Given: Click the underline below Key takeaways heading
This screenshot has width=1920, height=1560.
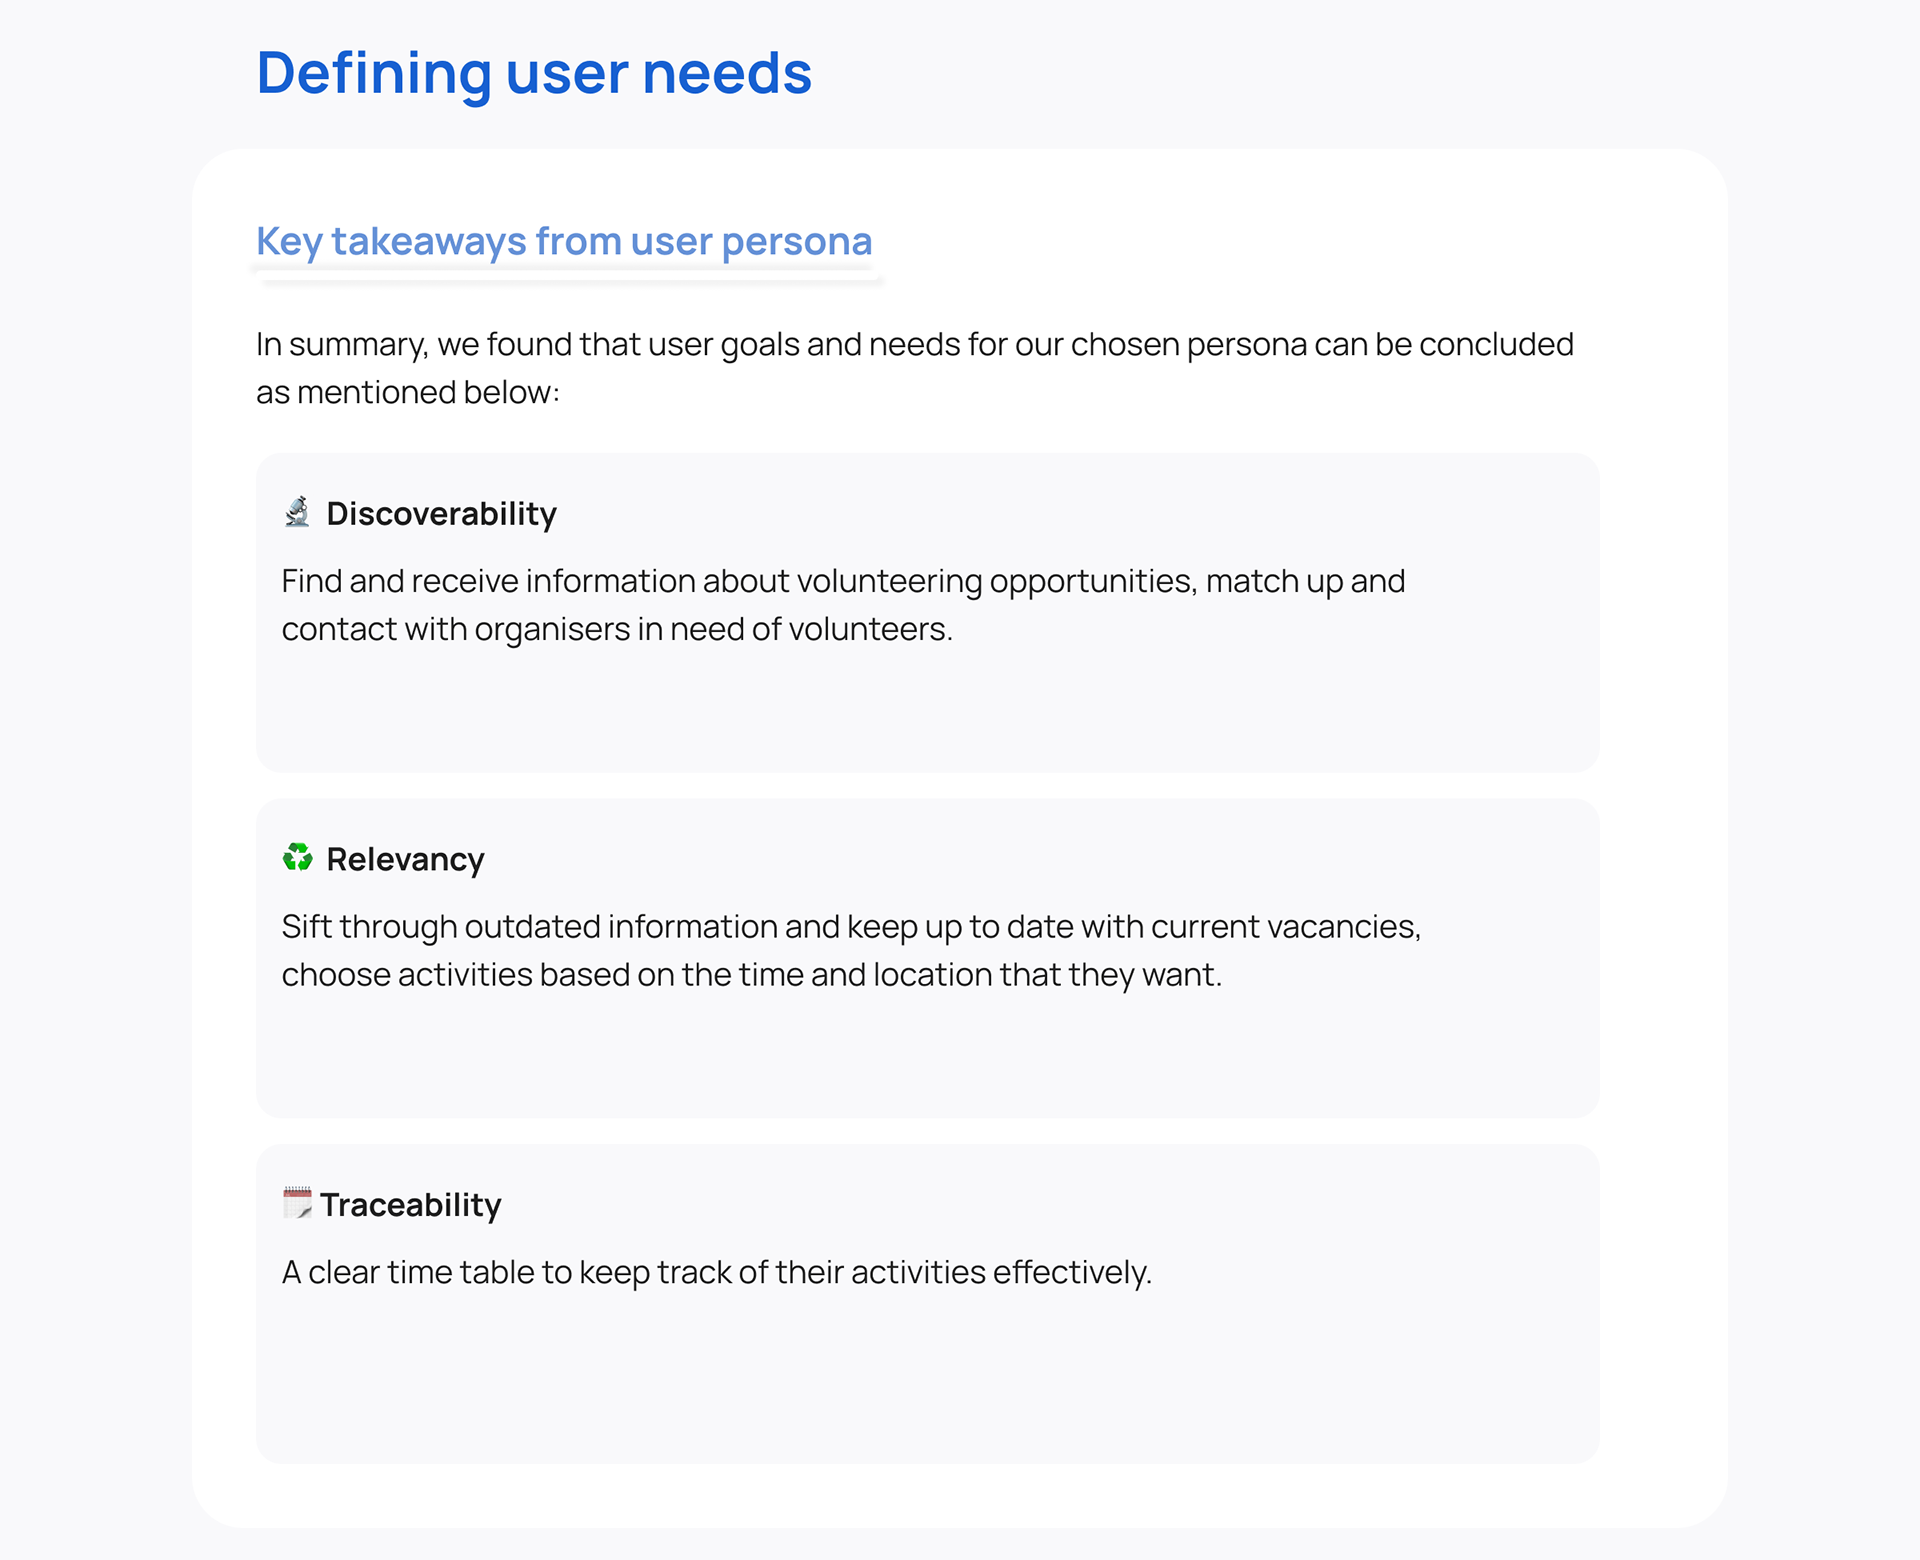Looking at the screenshot, I should [x=570, y=280].
